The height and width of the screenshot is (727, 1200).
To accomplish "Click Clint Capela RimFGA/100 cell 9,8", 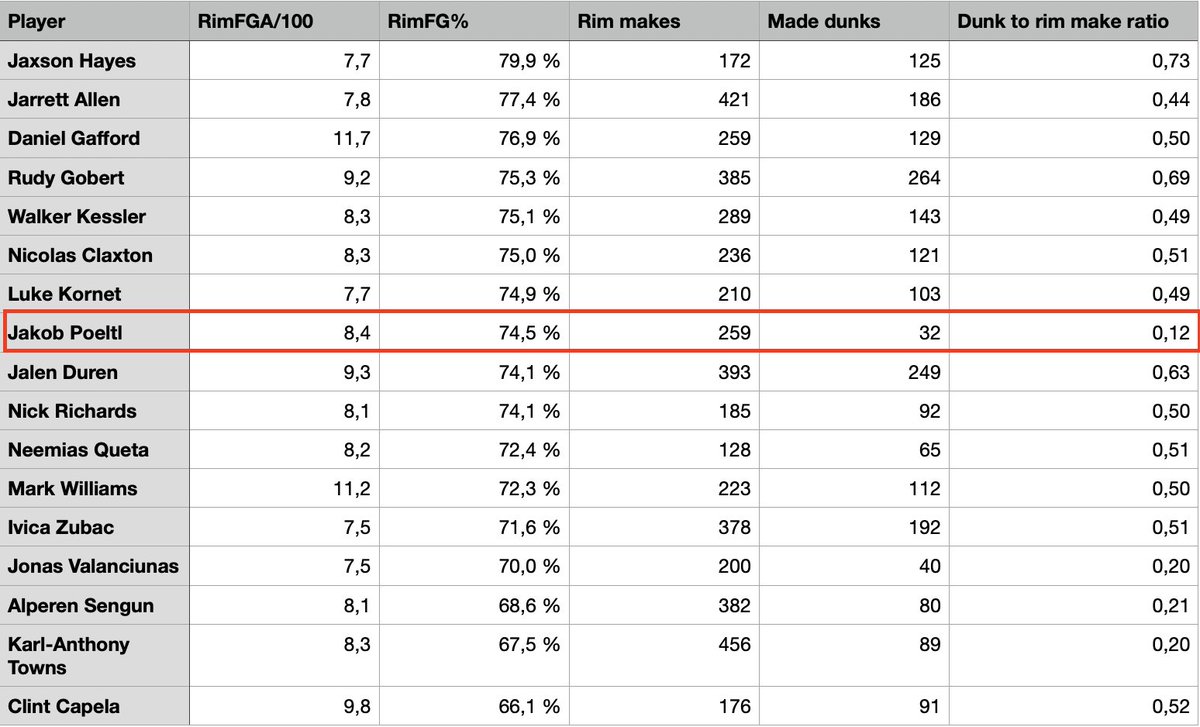I will click(x=284, y=706).
